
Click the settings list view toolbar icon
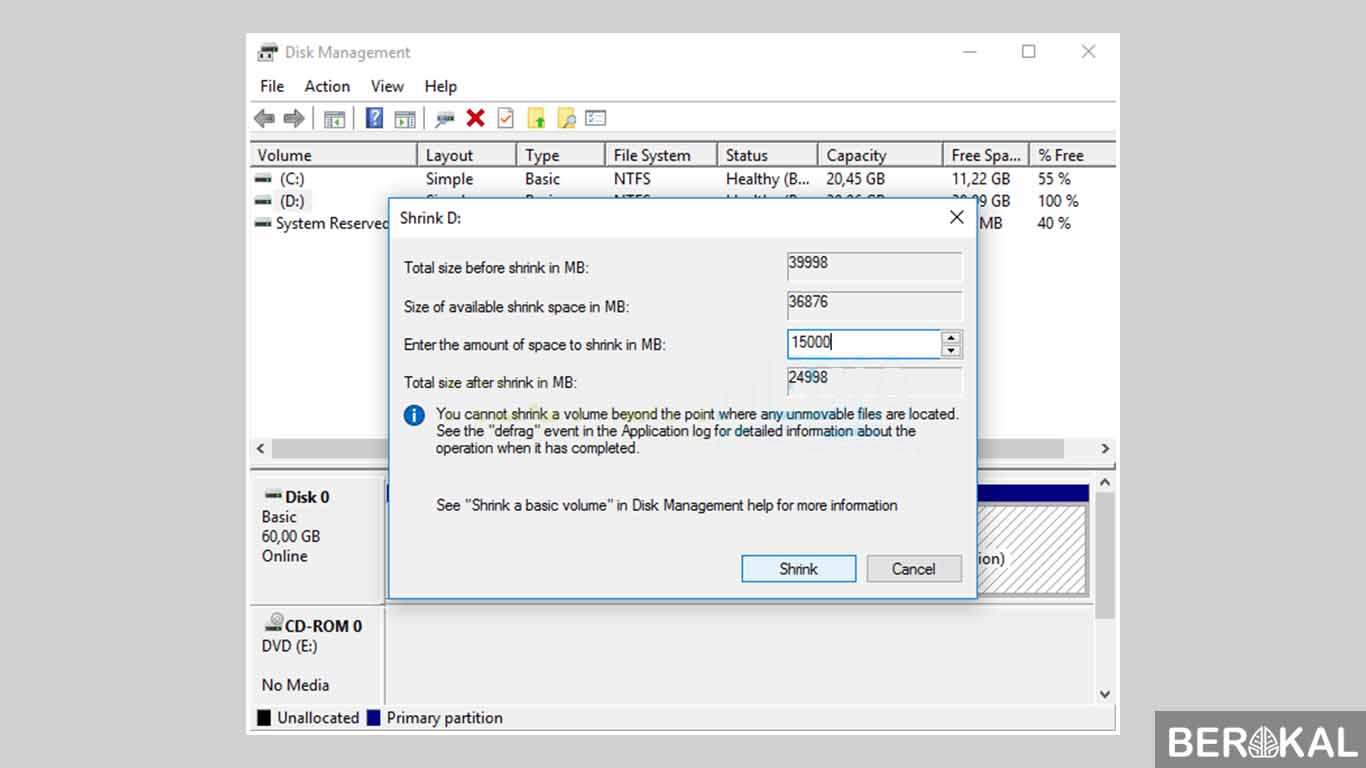click(596, 118)
